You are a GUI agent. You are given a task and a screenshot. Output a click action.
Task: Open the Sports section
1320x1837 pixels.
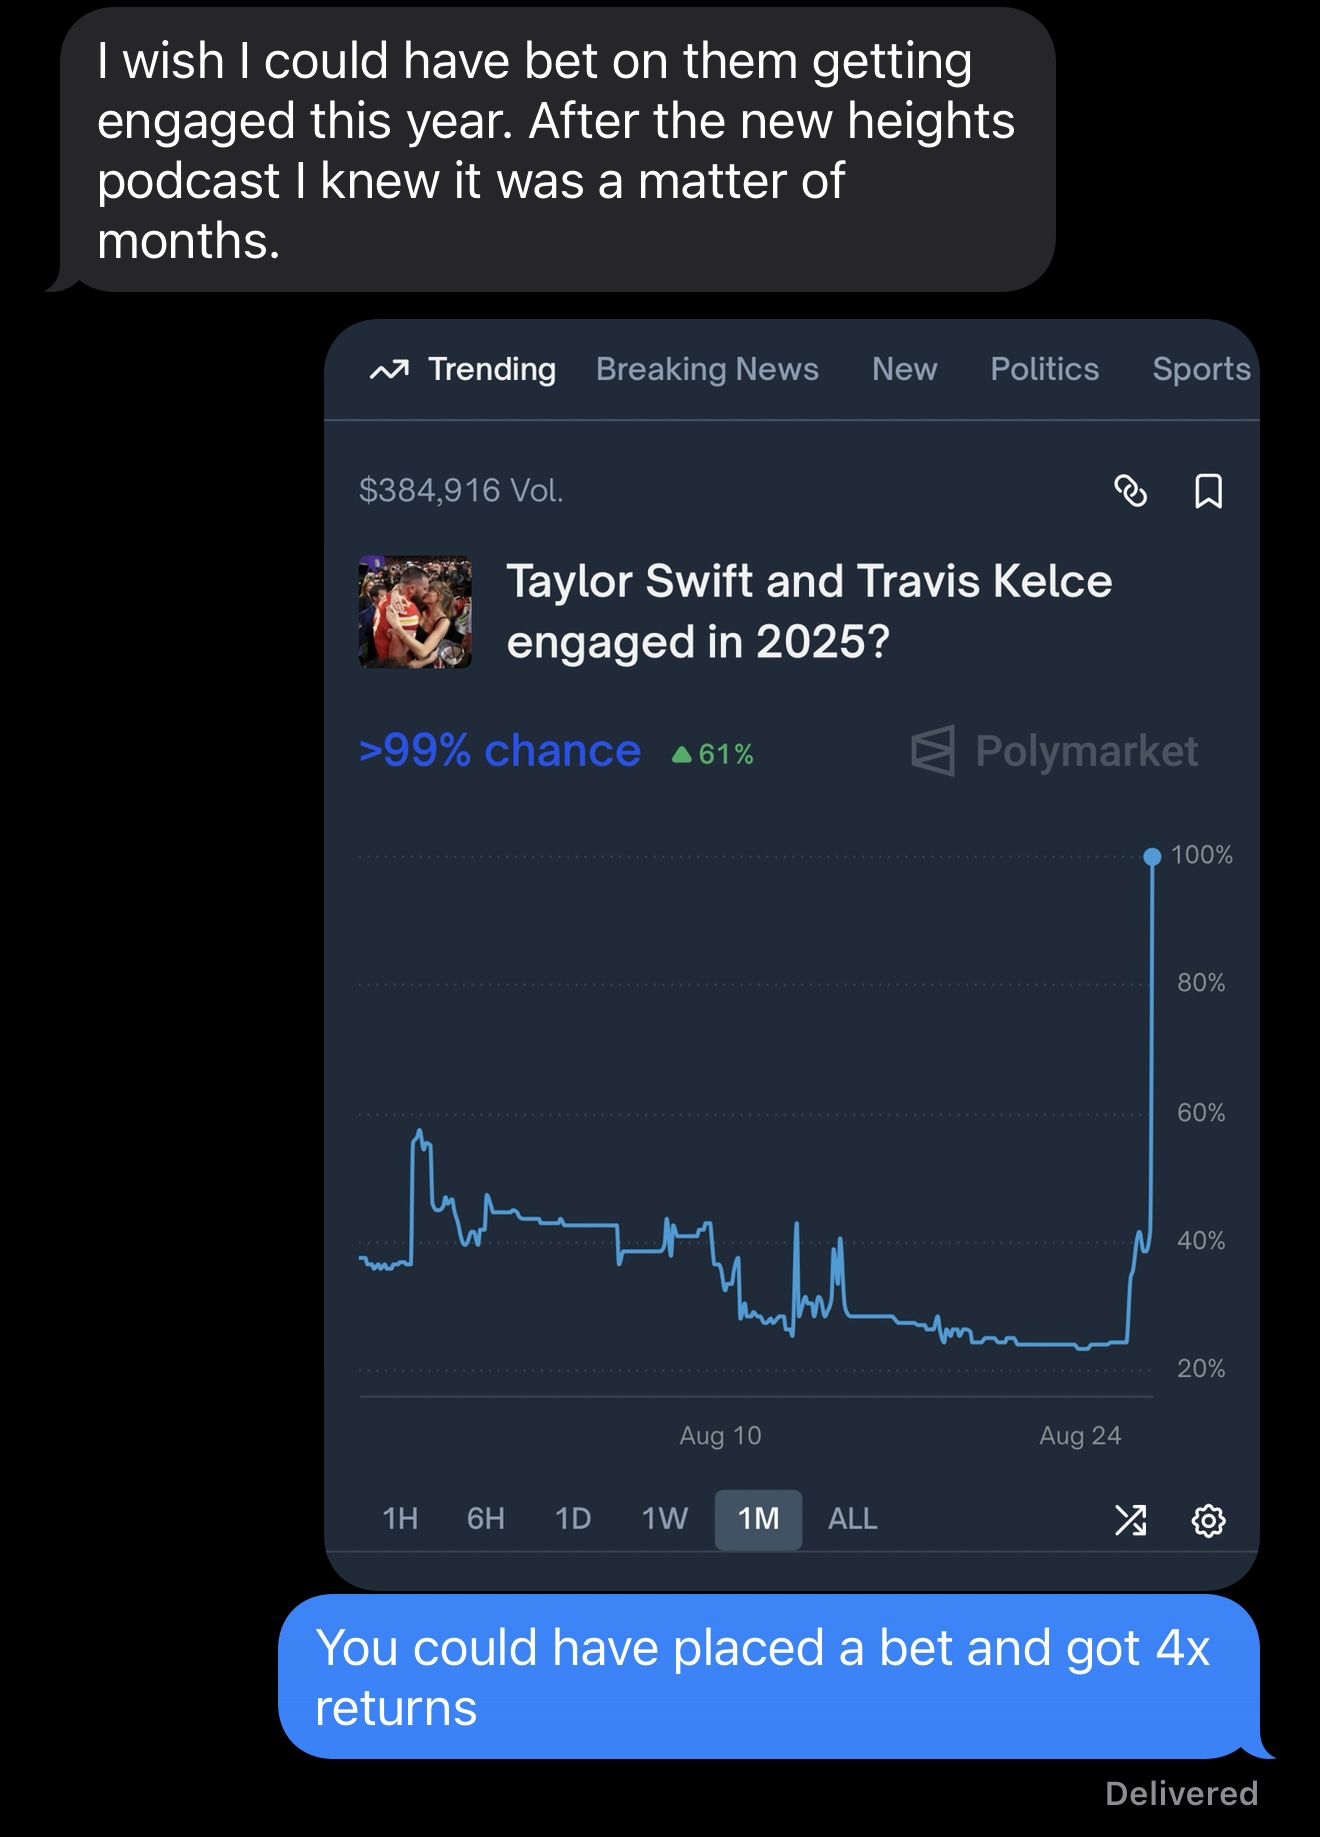coord(1201,369)
